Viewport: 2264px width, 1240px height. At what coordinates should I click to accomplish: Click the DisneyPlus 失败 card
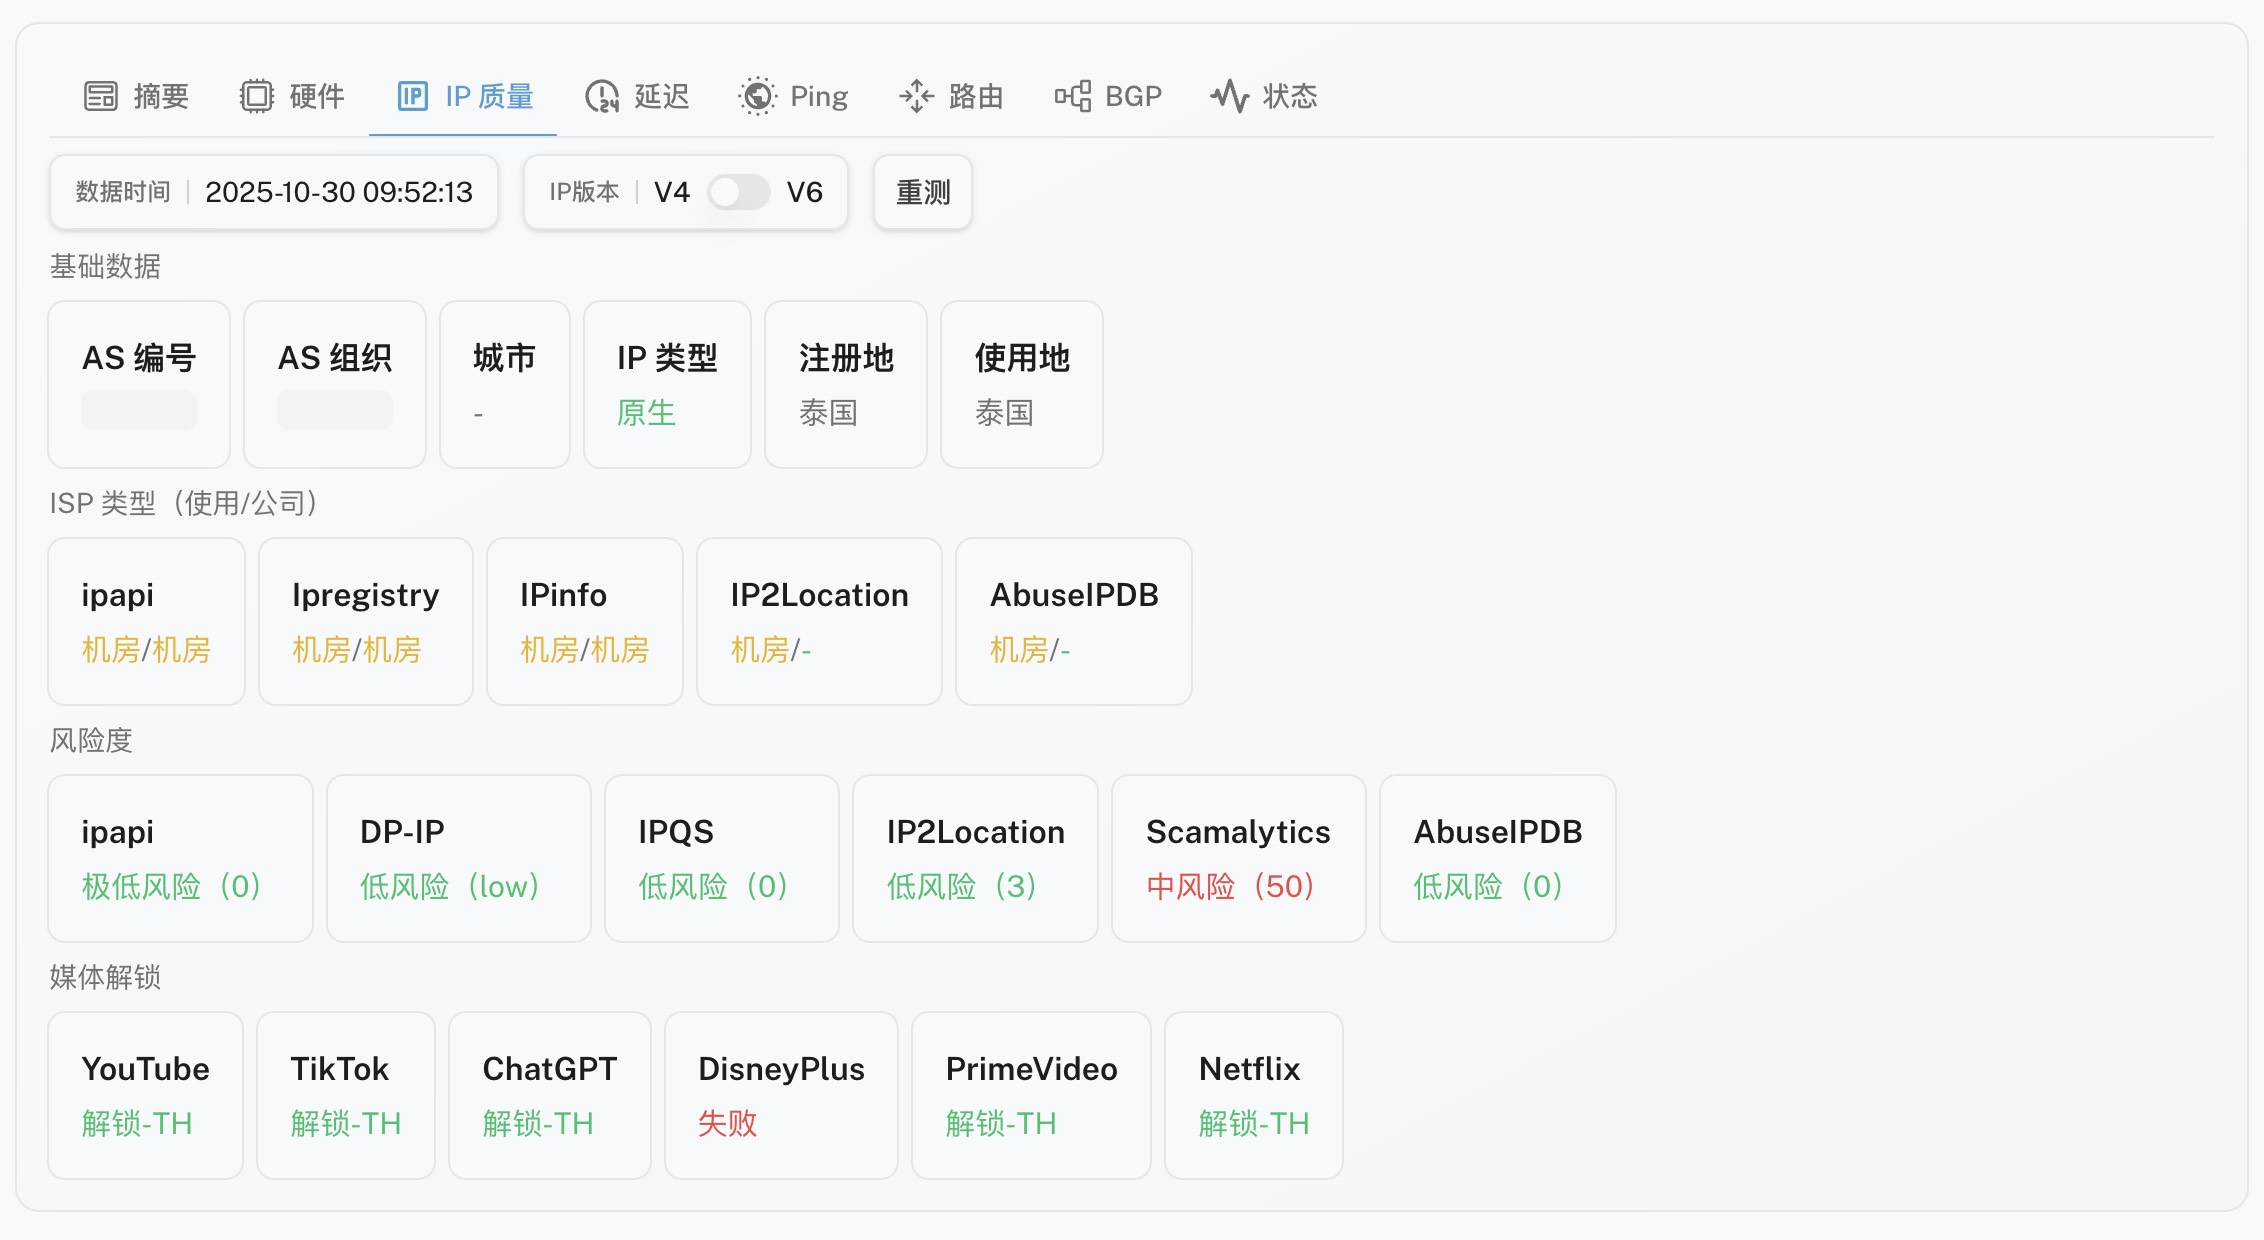coord(781,1095)
